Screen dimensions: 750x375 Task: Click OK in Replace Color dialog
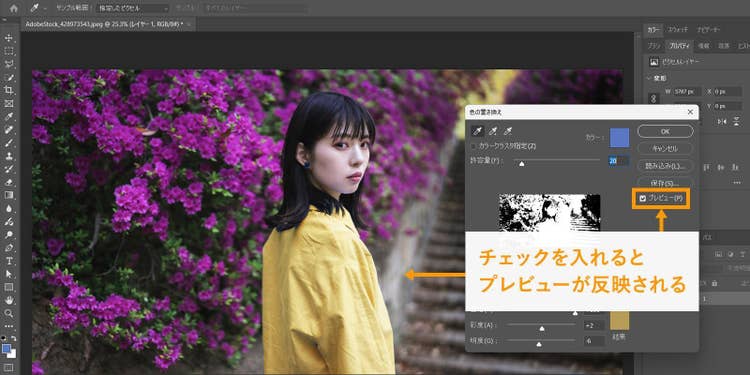[665, 131]
